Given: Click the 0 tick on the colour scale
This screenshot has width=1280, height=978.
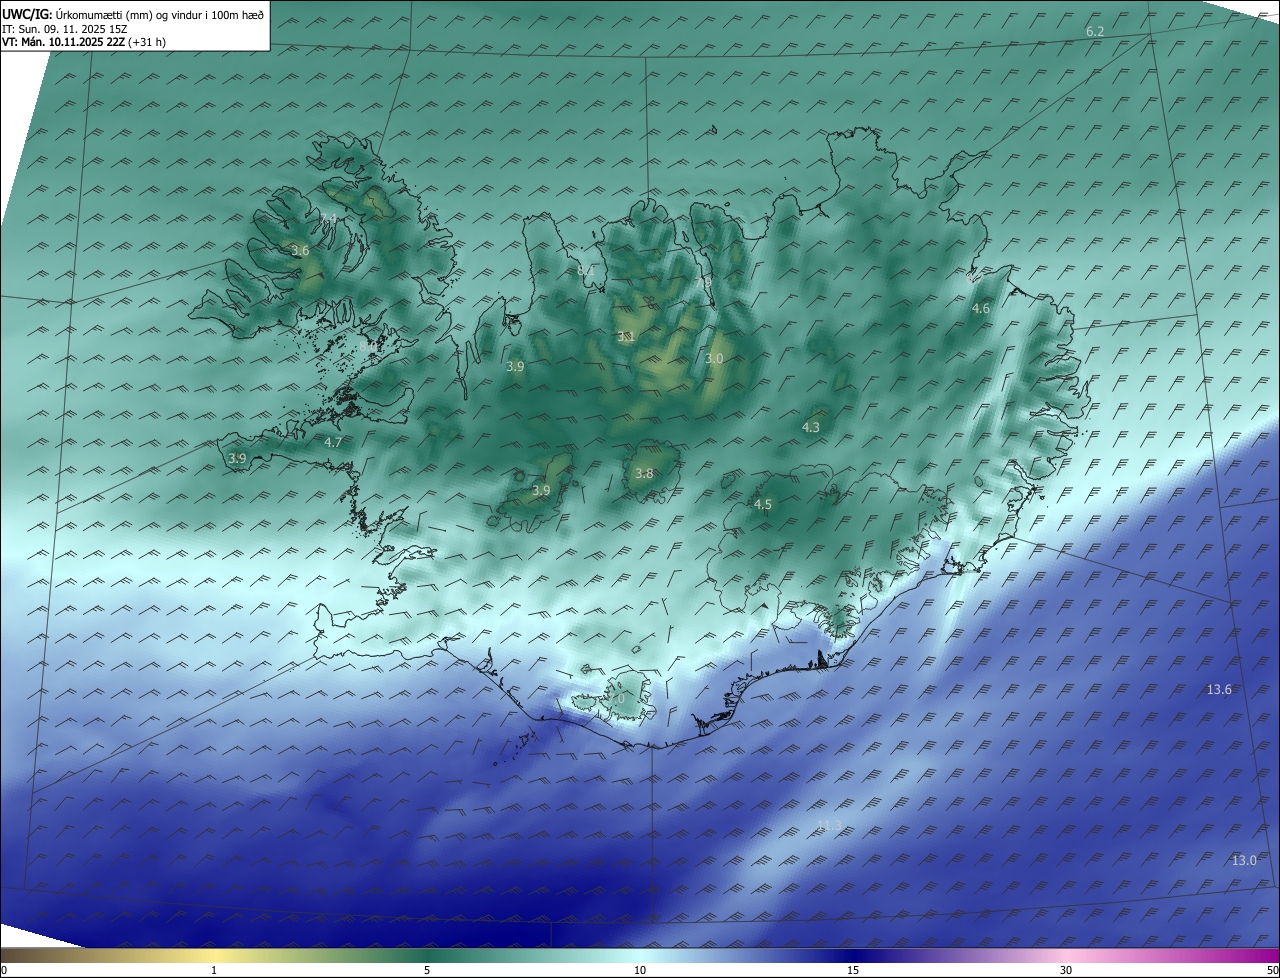Looking at the screenshot, I should 3,970.
